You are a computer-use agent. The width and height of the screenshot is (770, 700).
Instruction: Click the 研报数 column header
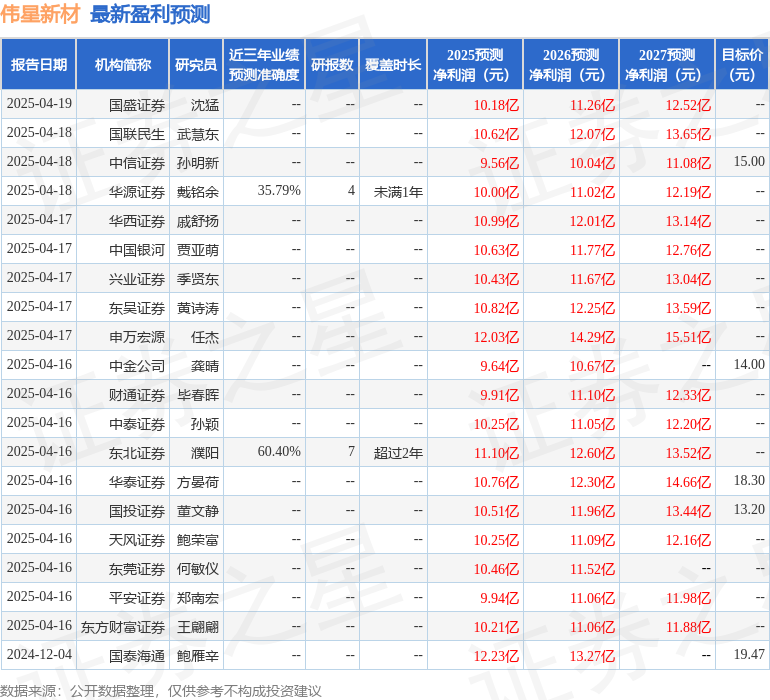(x=332, y=65)
